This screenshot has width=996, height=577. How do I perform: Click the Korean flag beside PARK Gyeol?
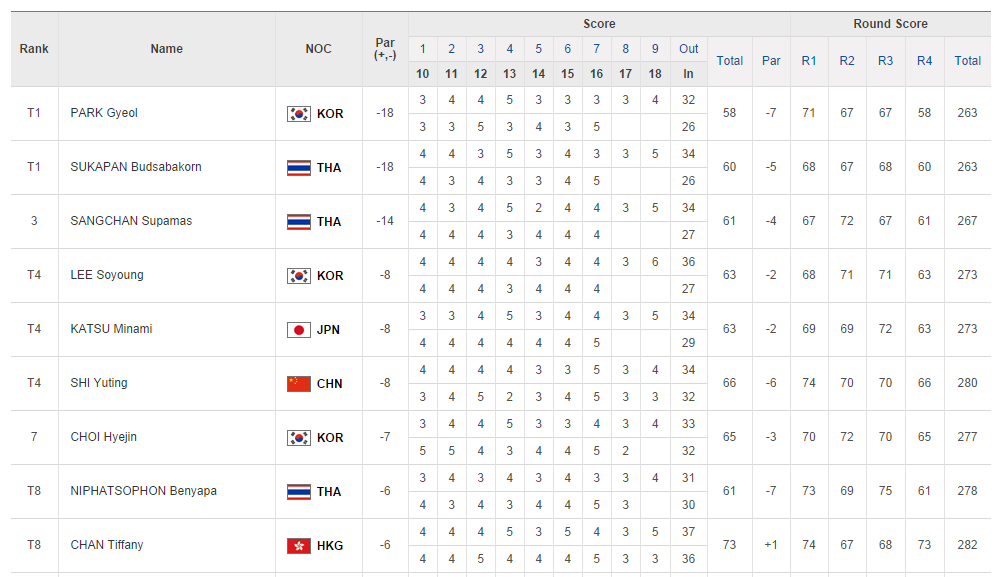298,114
